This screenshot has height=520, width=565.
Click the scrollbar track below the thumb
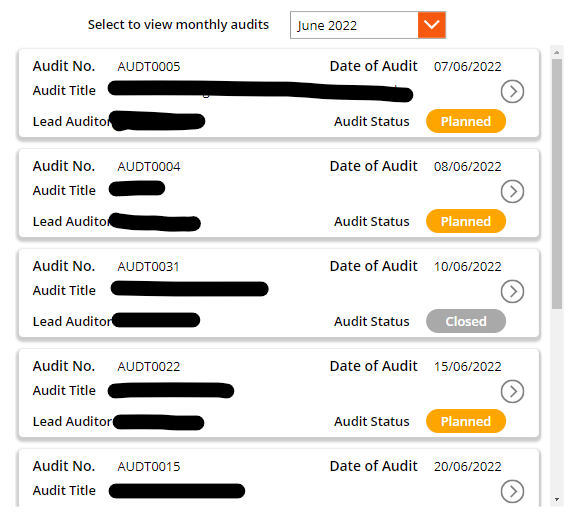[557, 401]
